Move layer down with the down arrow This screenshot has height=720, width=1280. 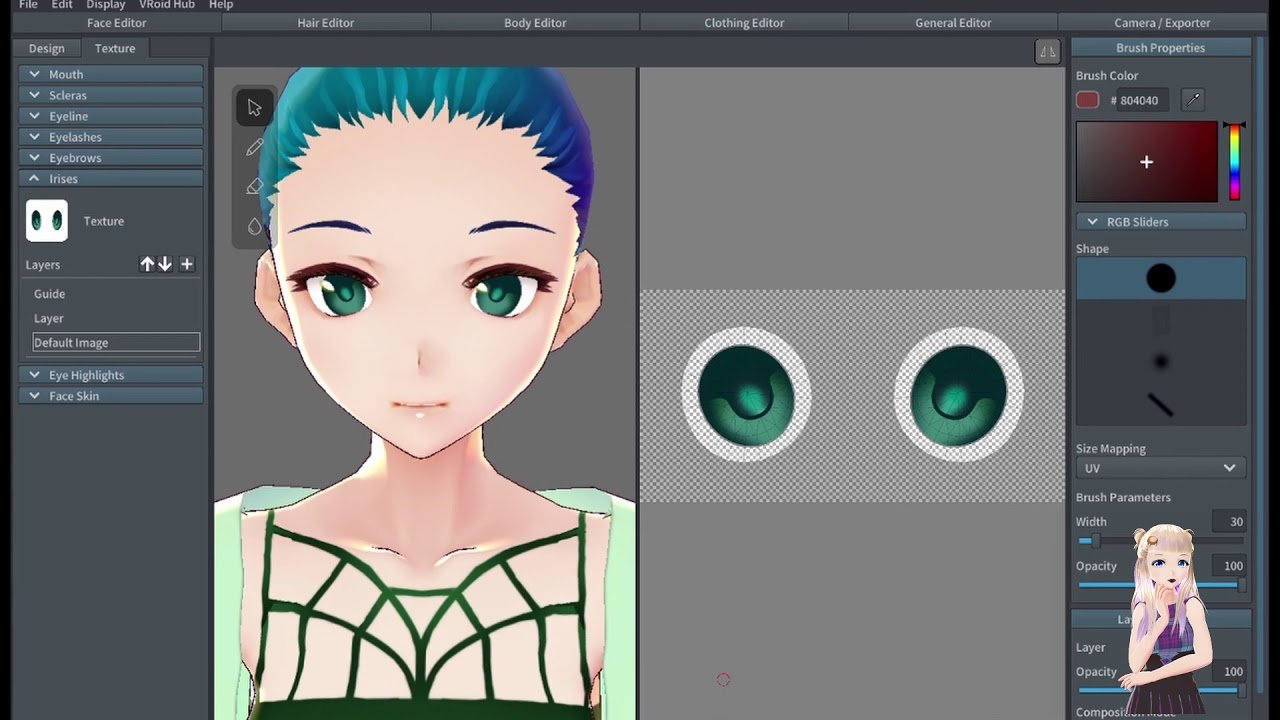click(165, 264)
